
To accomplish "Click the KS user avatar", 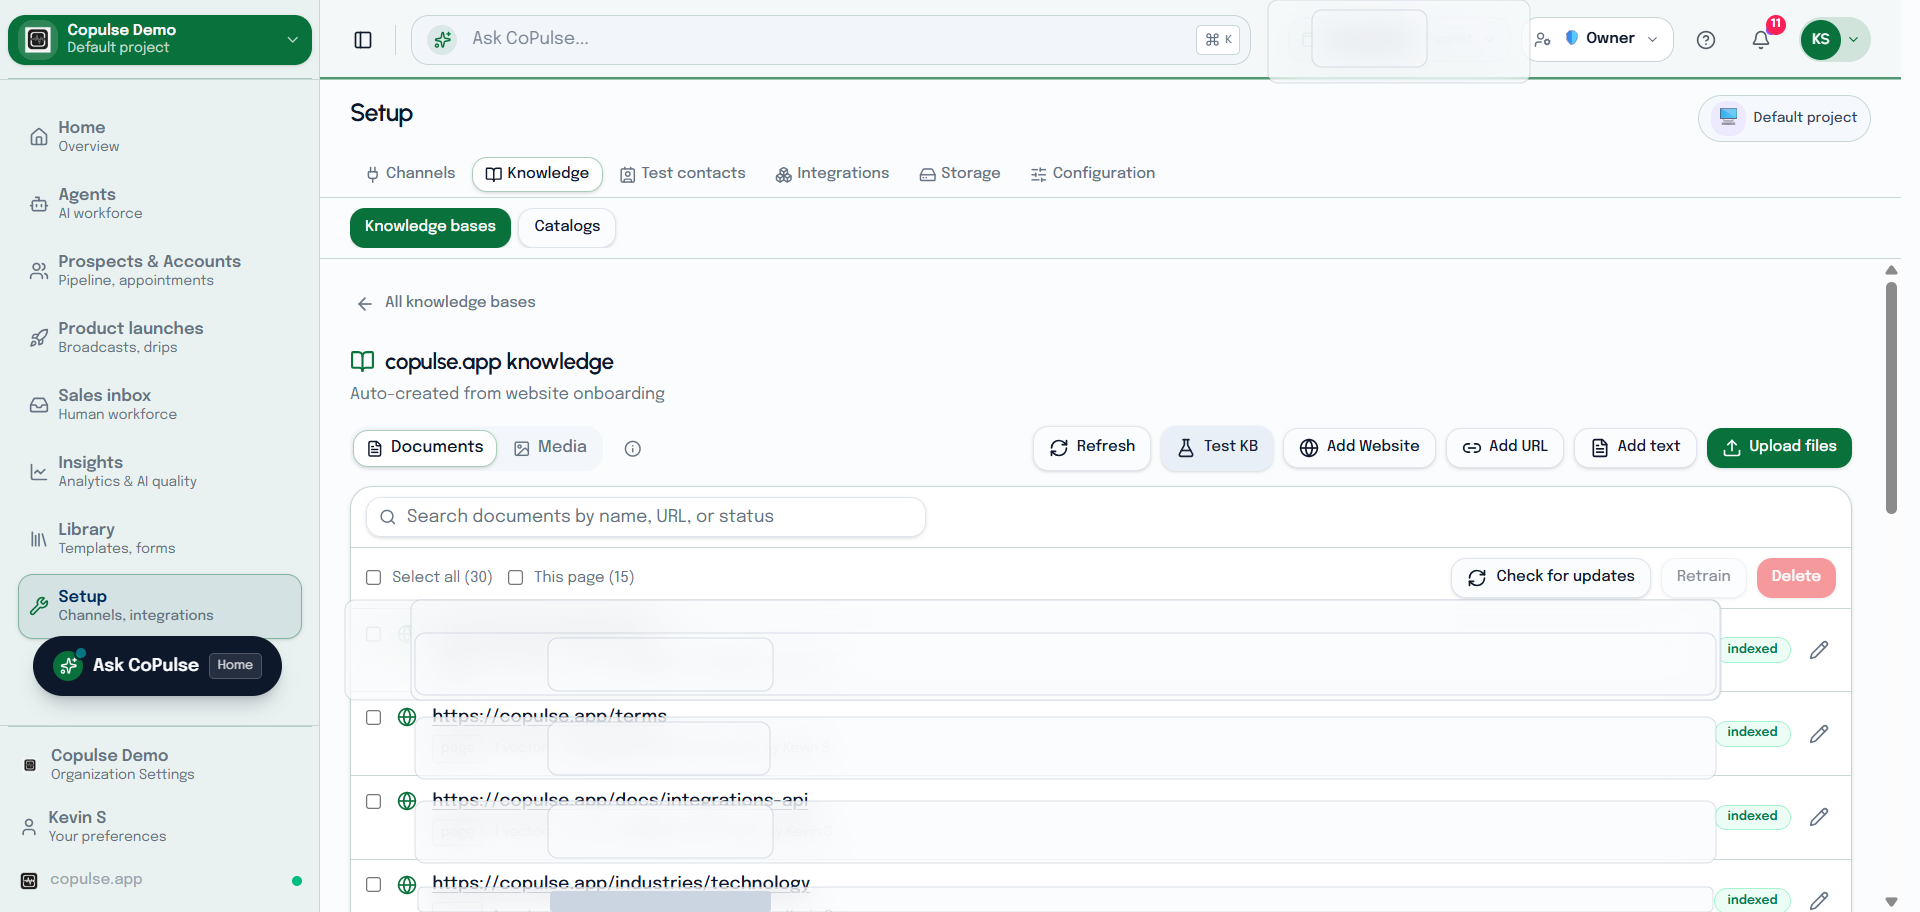I will pyautogui.click(x=1820, y=40).
